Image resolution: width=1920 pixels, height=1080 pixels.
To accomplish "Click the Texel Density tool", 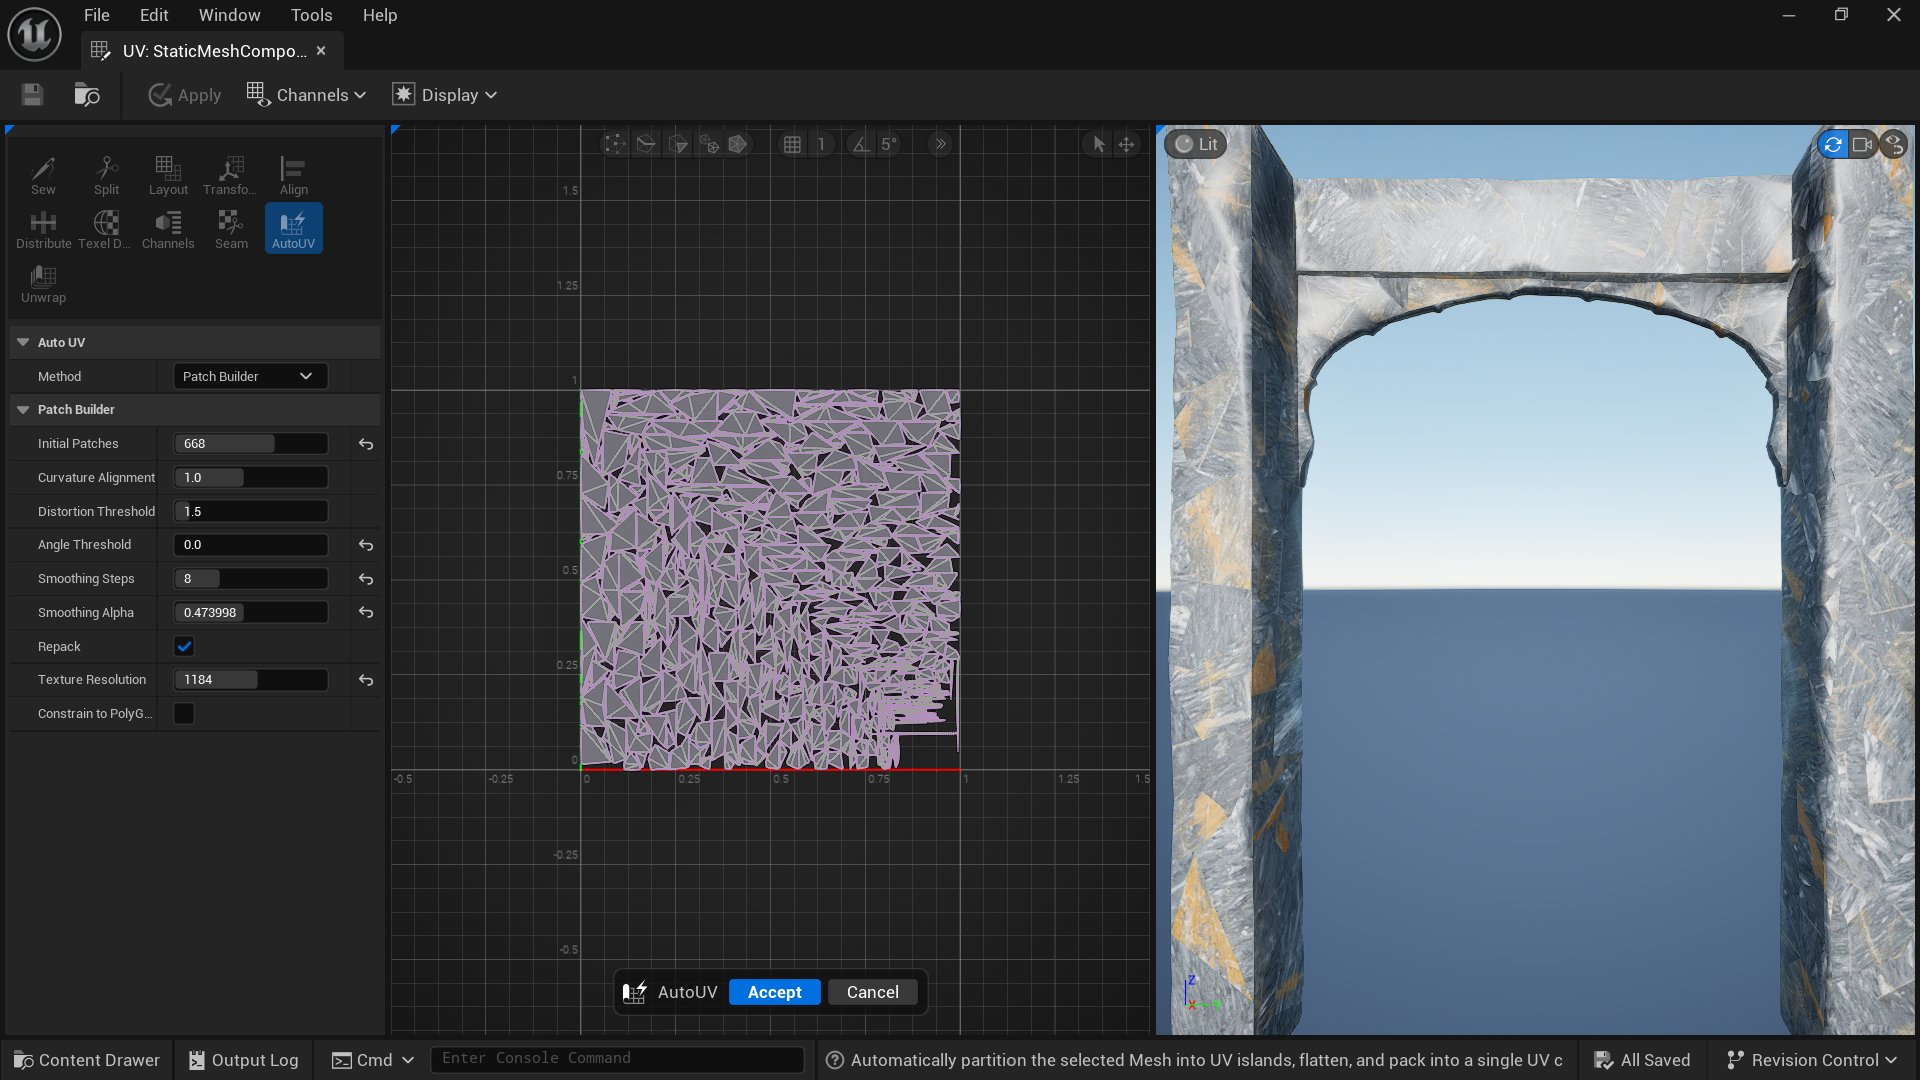I will pyautogui.click(x=105, y=229).
